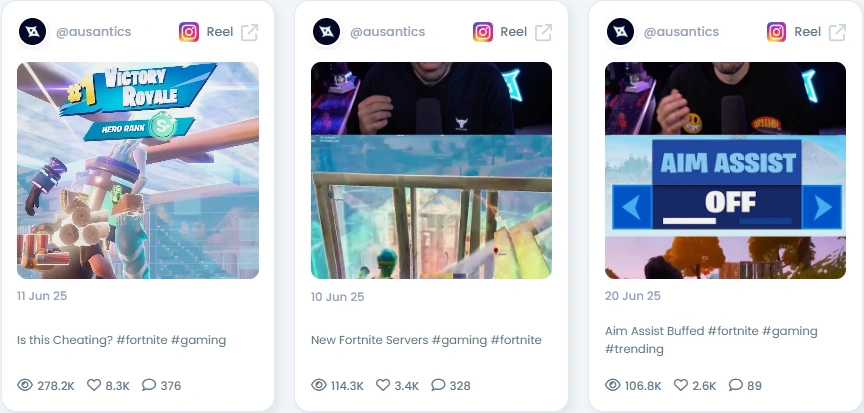Open the Aim Assist OFF reel thumbnail
The width and height of the screenshot is (864, 413).
click(x=725, y=170)
